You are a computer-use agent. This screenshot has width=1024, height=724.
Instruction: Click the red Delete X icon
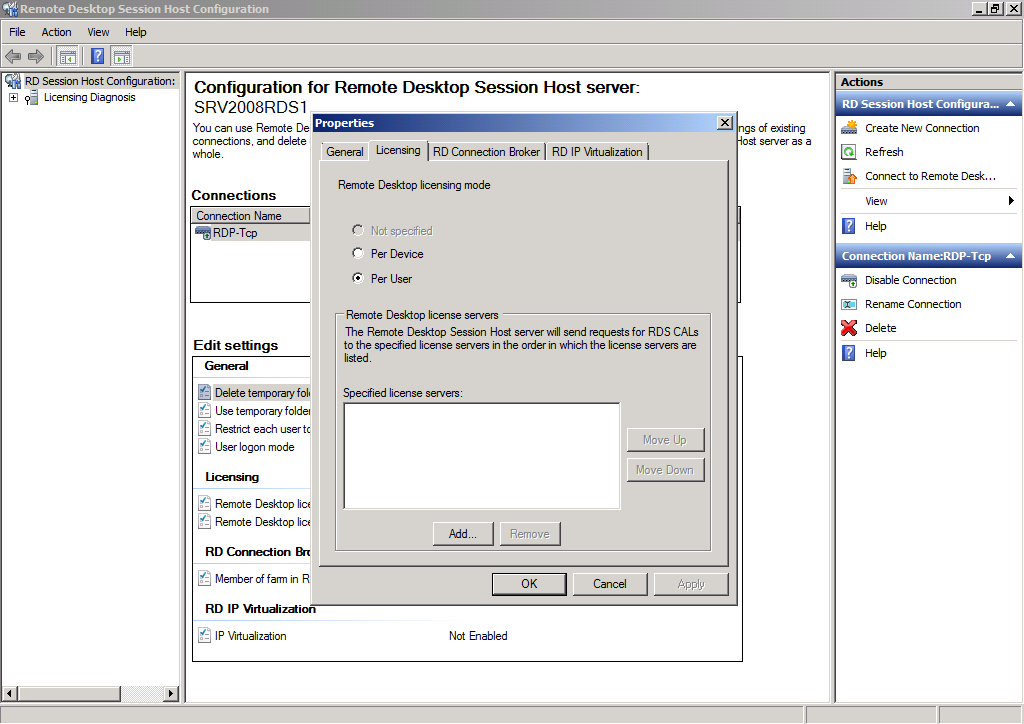point(849,328)
